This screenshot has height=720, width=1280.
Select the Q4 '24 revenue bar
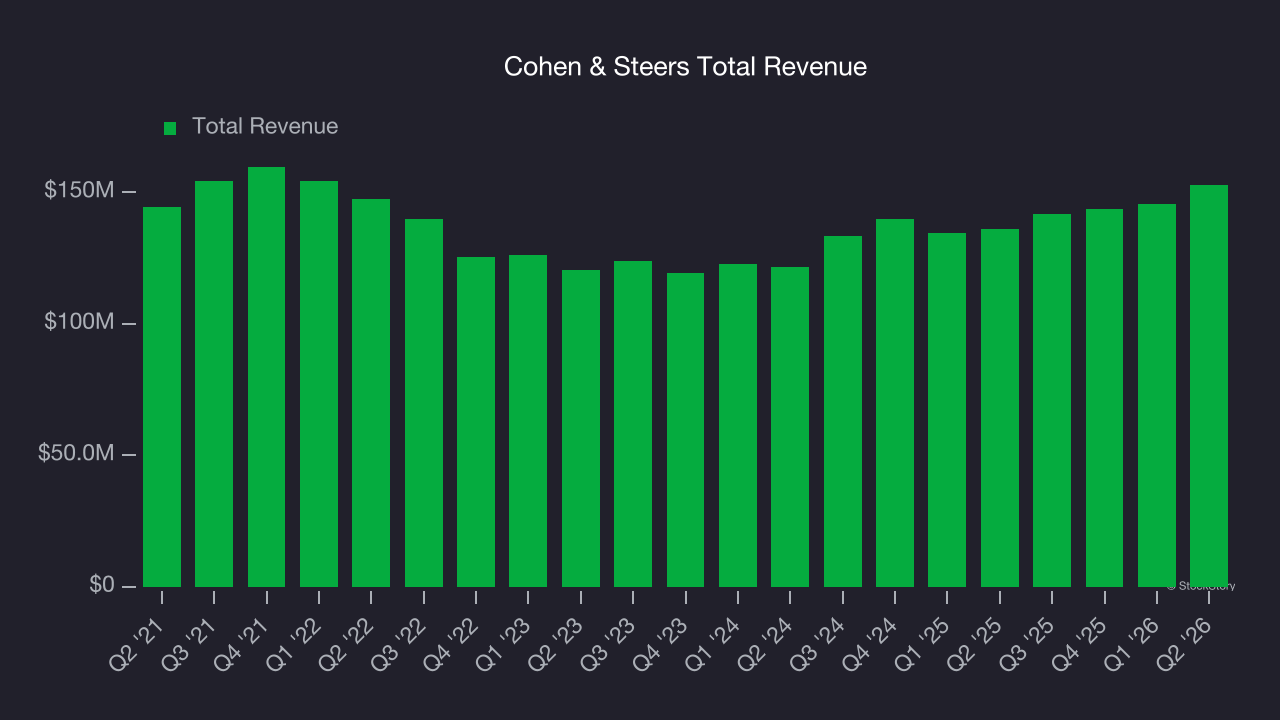pos(895,403)
